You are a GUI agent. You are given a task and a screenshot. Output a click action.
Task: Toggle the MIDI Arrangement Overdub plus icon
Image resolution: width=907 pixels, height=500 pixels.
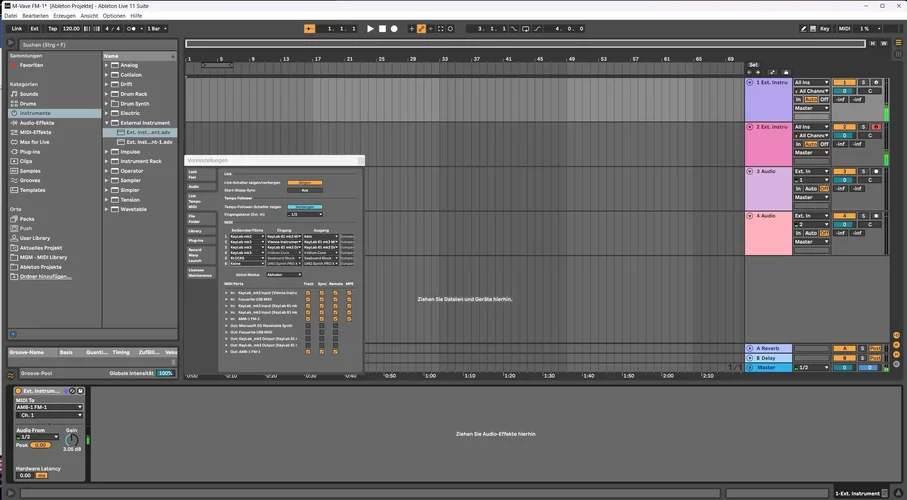411,28
